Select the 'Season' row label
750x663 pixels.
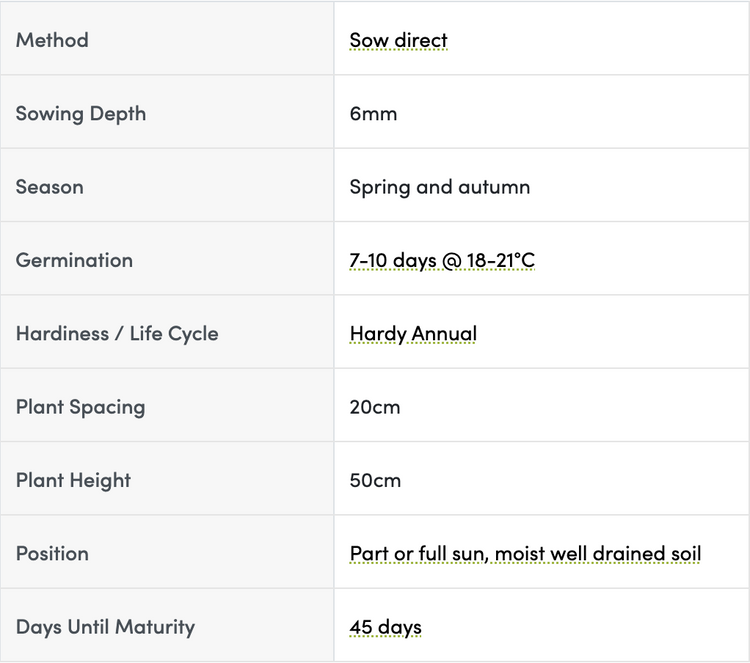50,187
